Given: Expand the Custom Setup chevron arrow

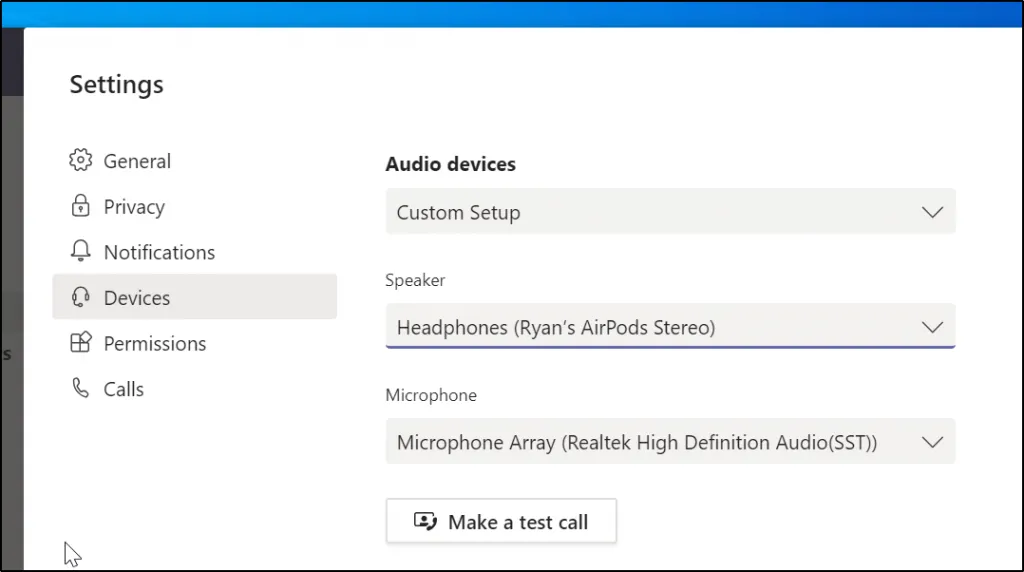Looking at the screenshot, I should point(932,212).
